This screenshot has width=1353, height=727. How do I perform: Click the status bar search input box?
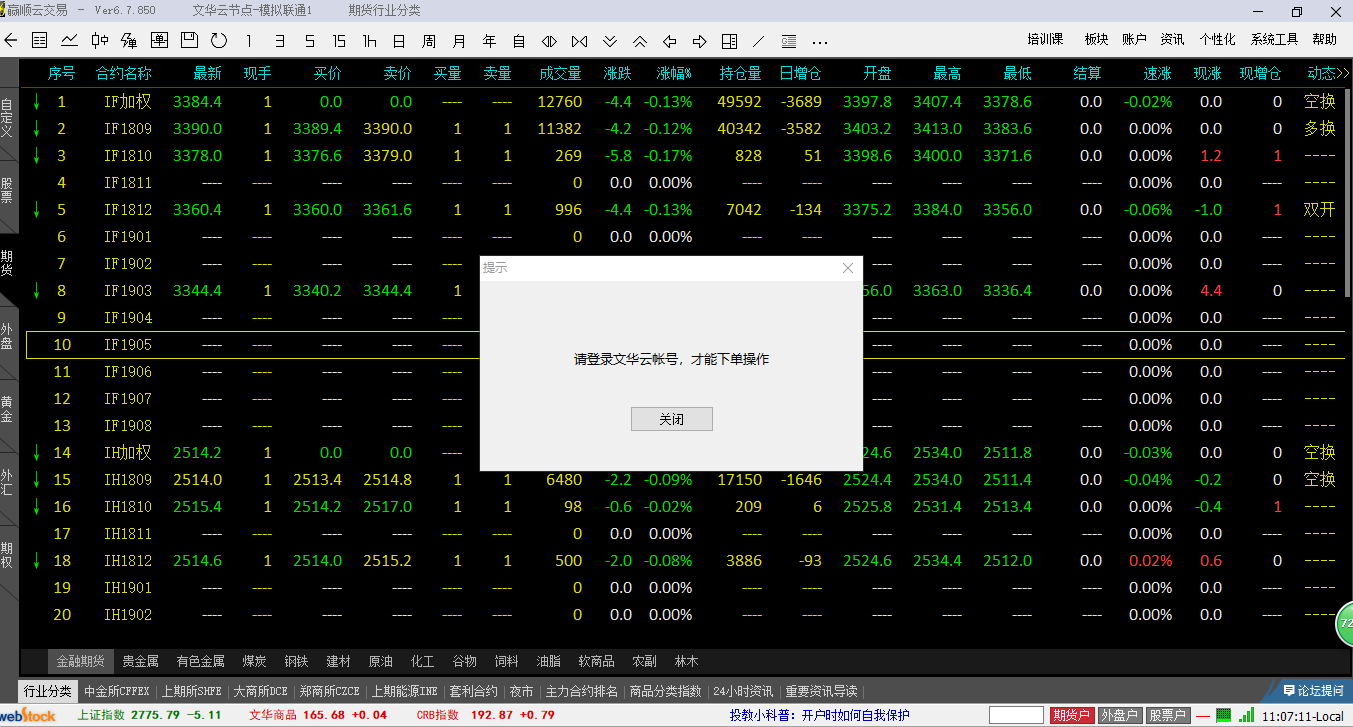coord(1017,715)
